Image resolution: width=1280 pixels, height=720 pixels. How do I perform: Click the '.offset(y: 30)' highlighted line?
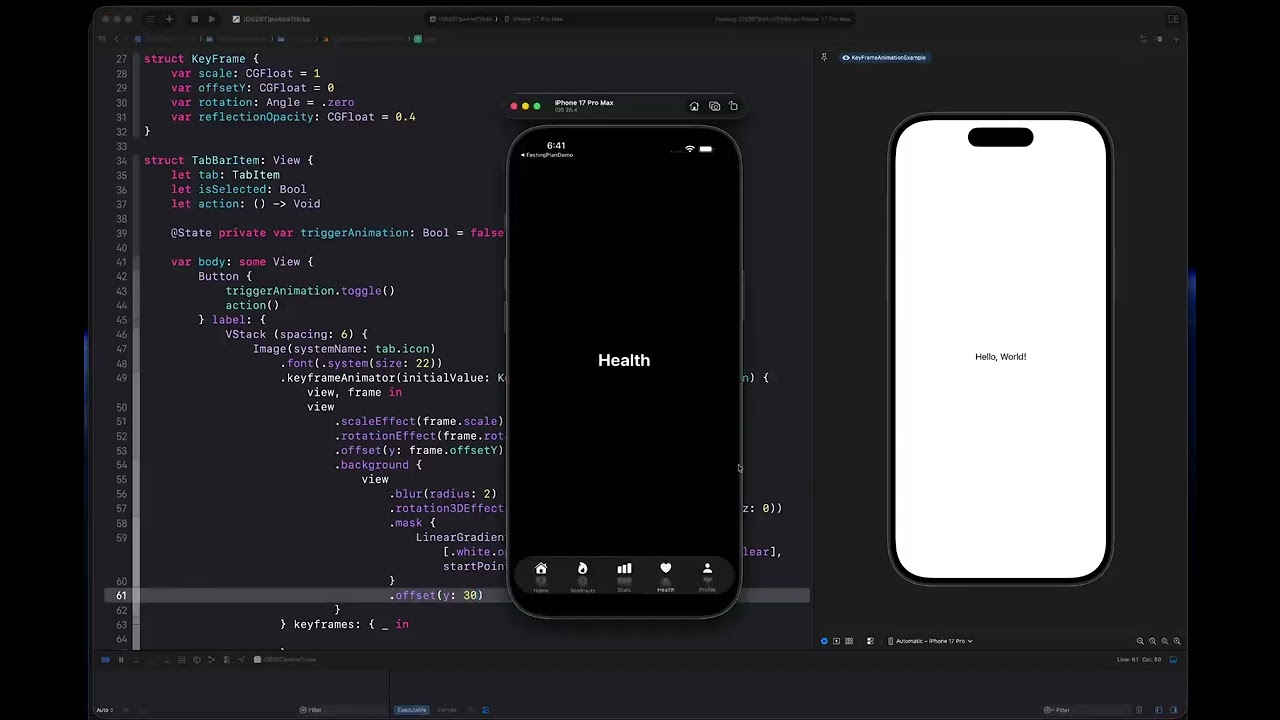[x=436, y=595]
